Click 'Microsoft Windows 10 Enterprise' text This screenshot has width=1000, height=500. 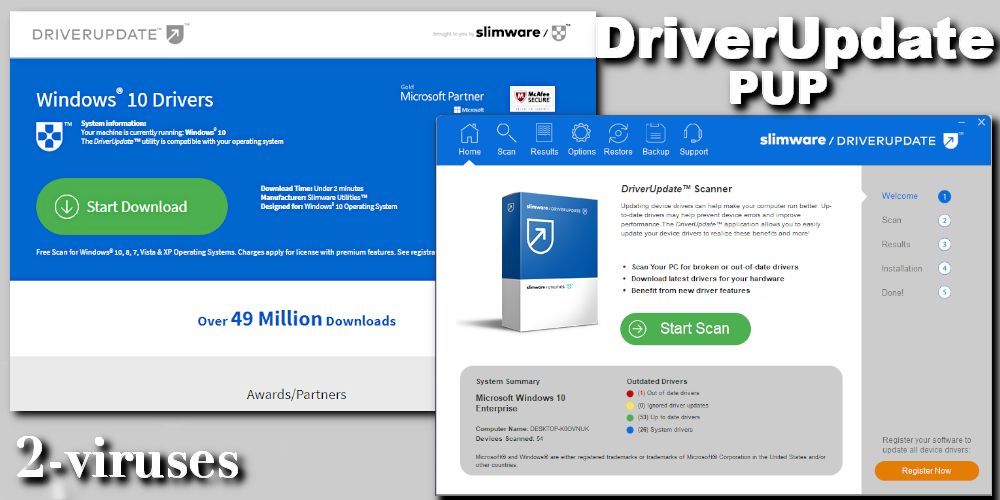click(x=520, y=402)
